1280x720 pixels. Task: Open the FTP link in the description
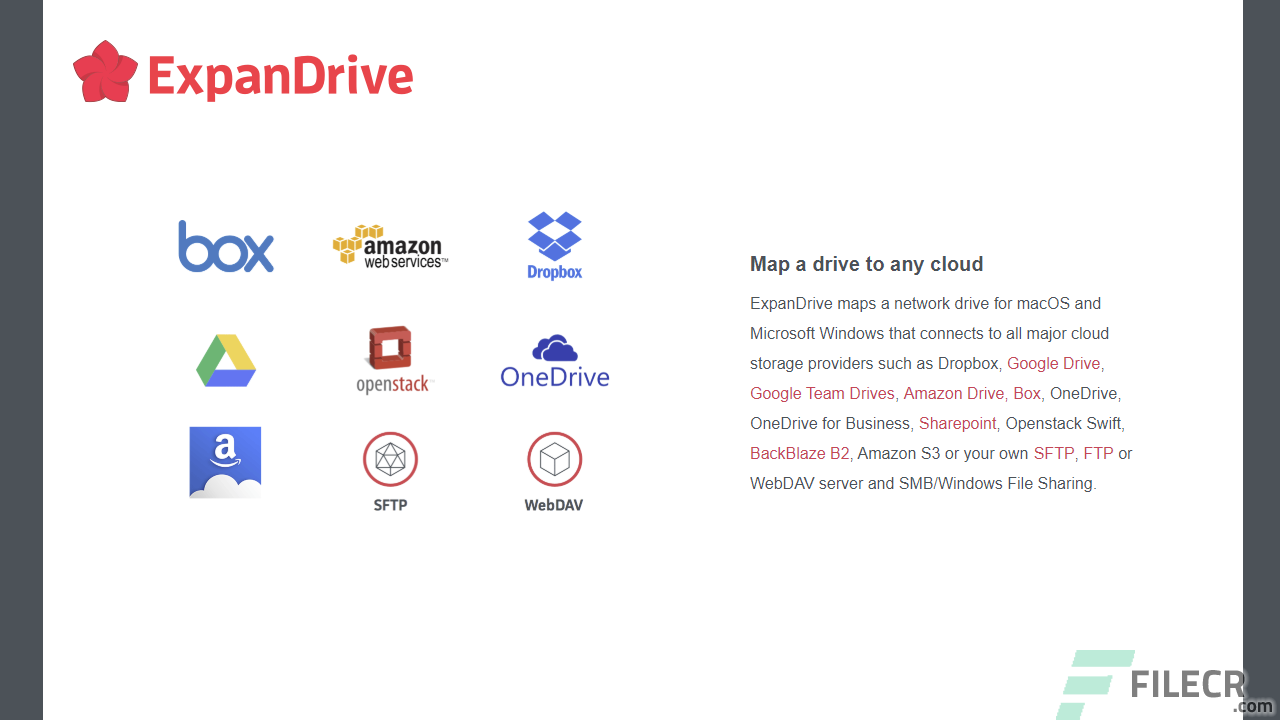coord(1098,454)
